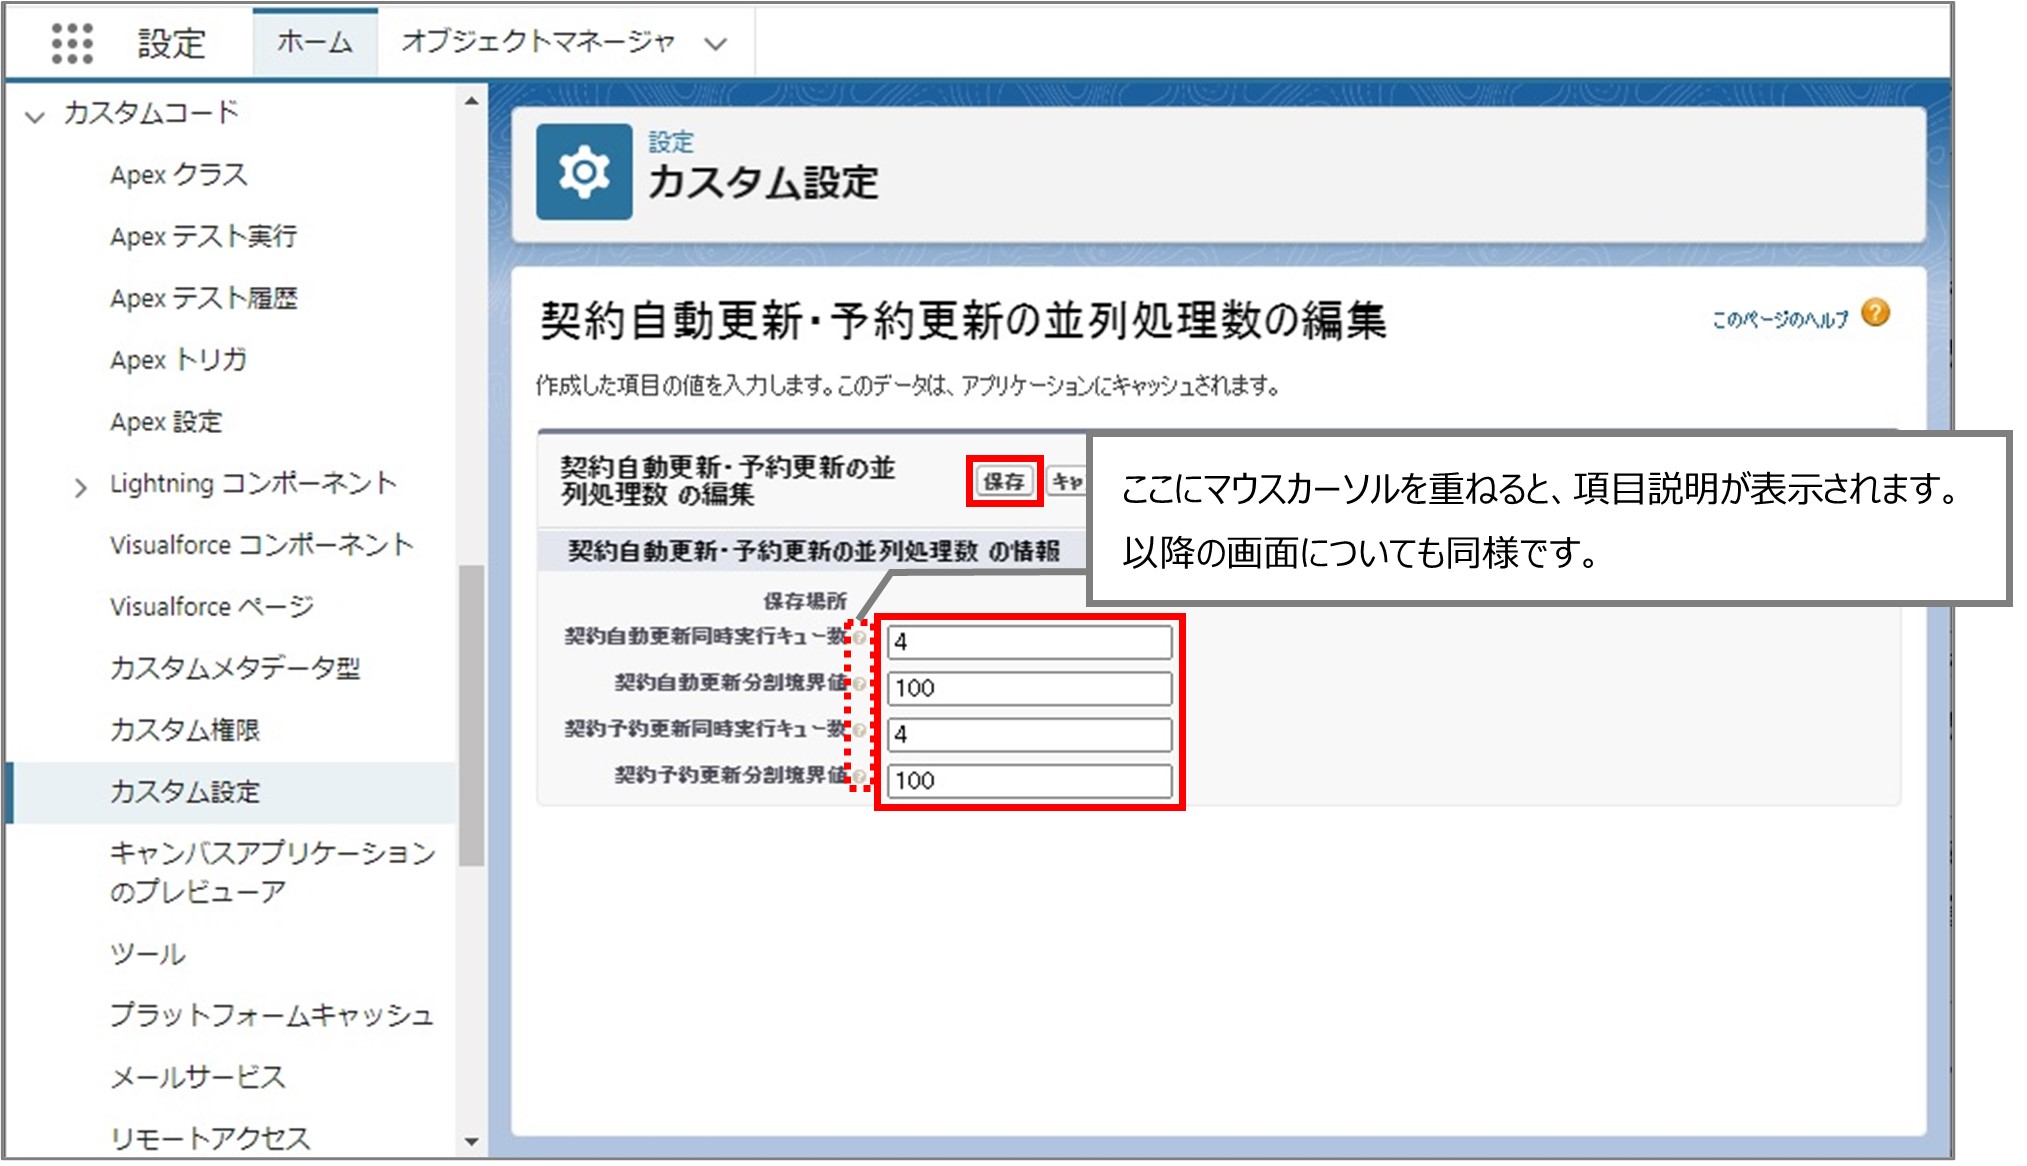Click the Lightning コンポーネント expand arrow
Image resolution: width=2027 pixels, height=1166 pixels.
(81, 486)
